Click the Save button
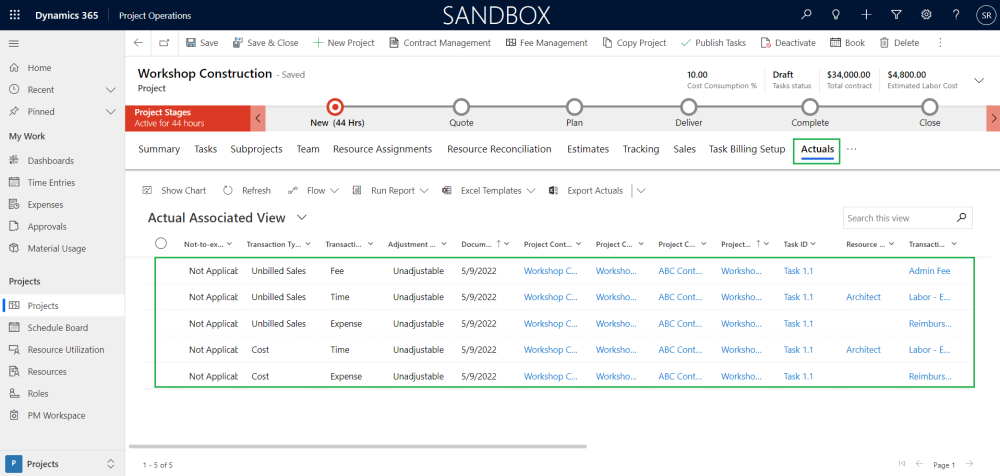 pyautogui.click(x=202, y=43)
